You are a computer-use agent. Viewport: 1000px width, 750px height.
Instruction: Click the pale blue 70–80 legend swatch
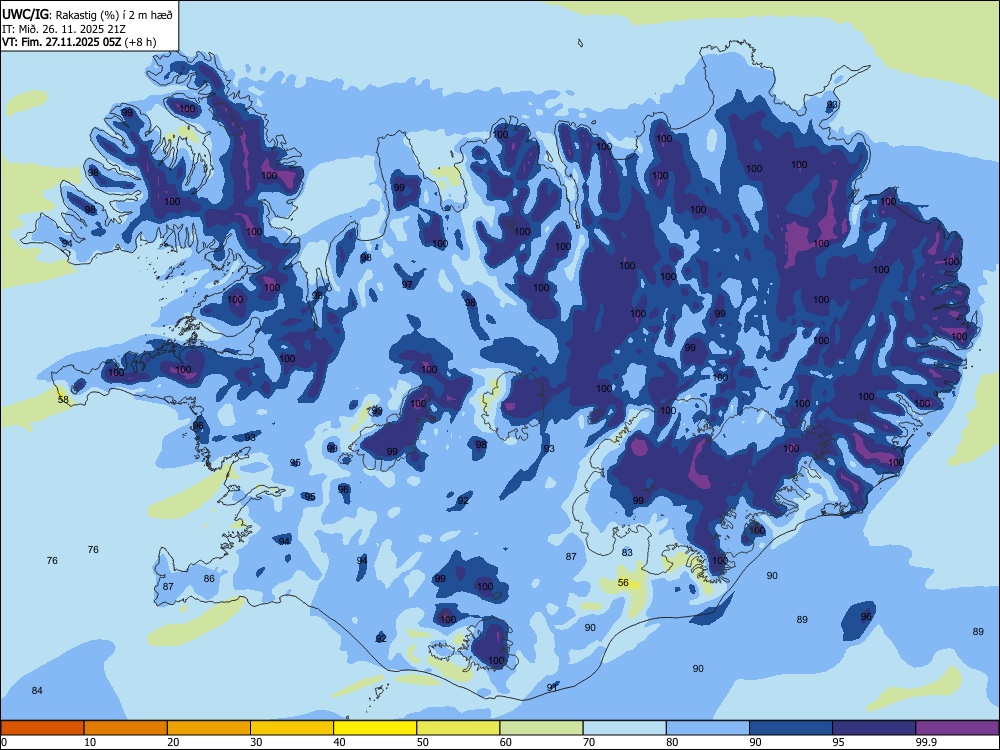(624, 728)
